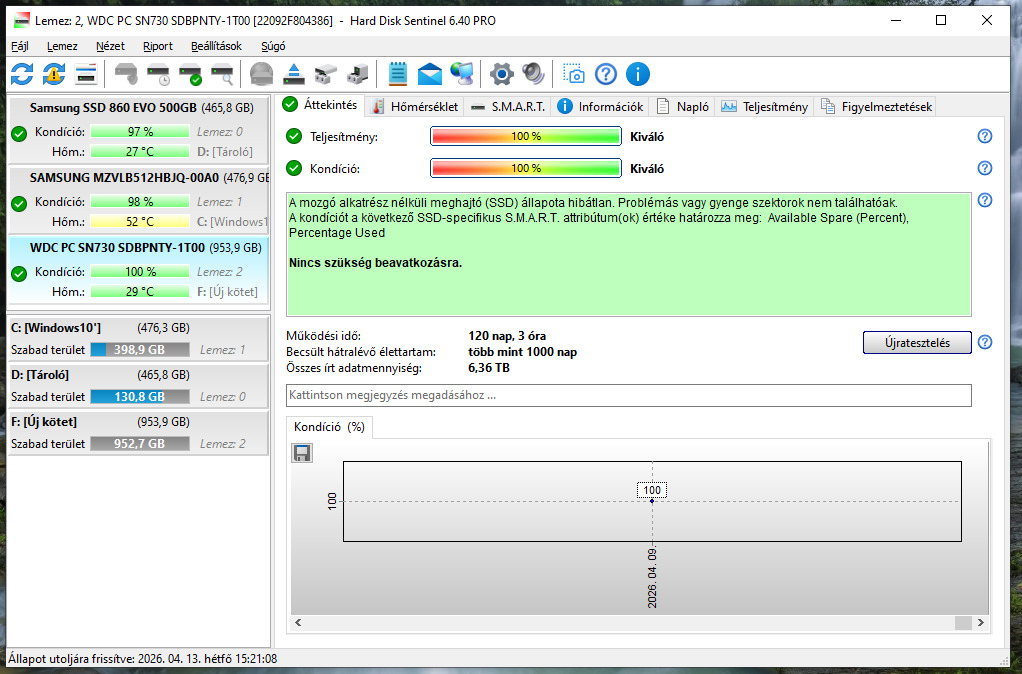This screenshot has width=1022, height=674.
Task: Switch to the Hőmérséklet tab
Action: tap(415, 107)
